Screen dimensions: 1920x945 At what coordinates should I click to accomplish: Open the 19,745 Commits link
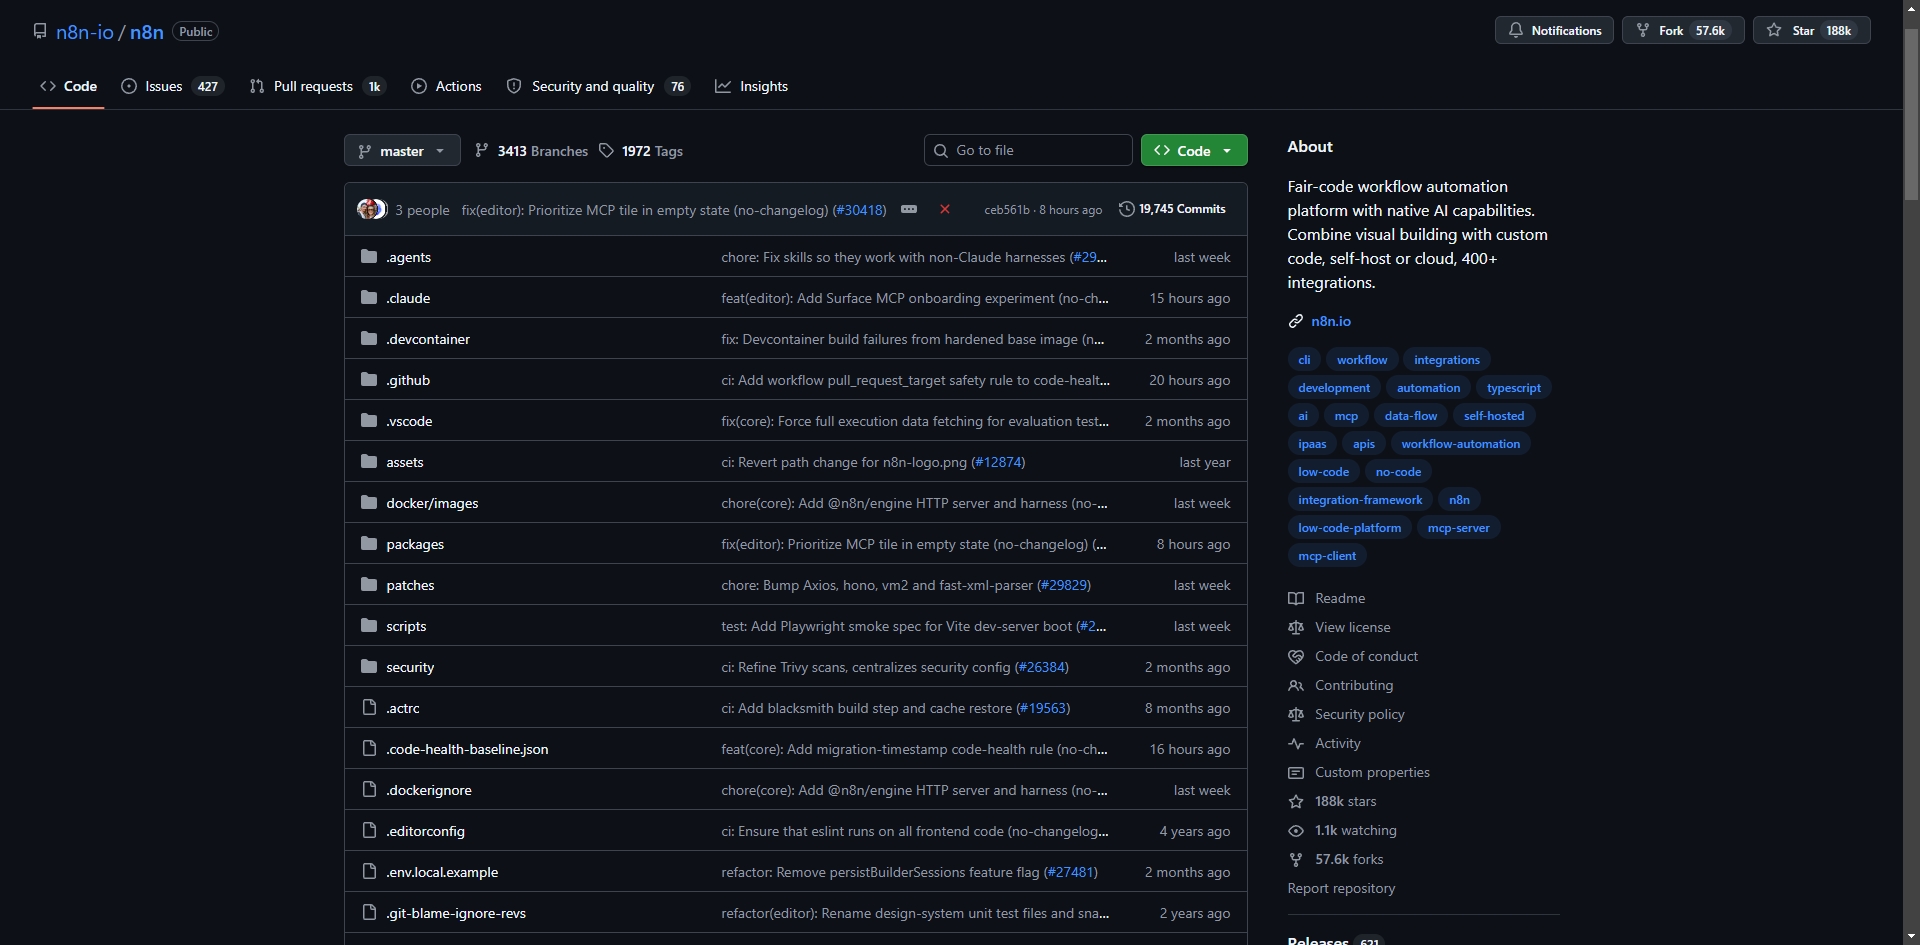tap(1172, 209)
